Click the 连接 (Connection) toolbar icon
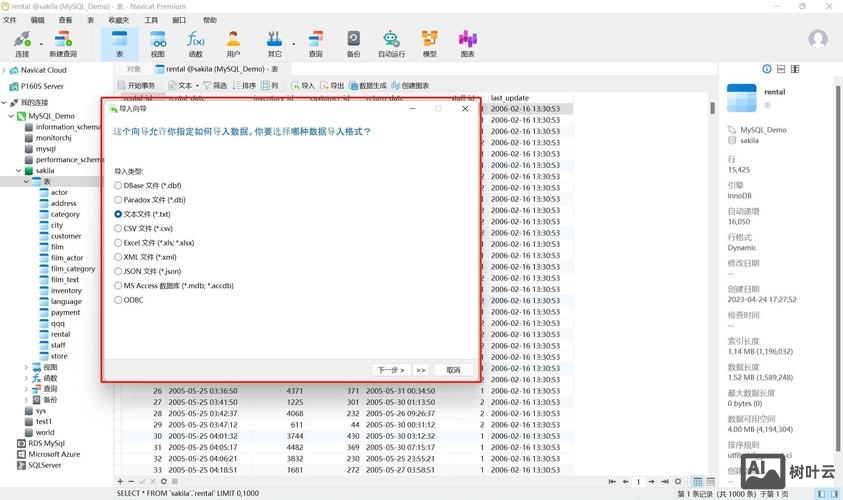The width and height of the screenshot is (843, 500). click(x=22, y=42)
